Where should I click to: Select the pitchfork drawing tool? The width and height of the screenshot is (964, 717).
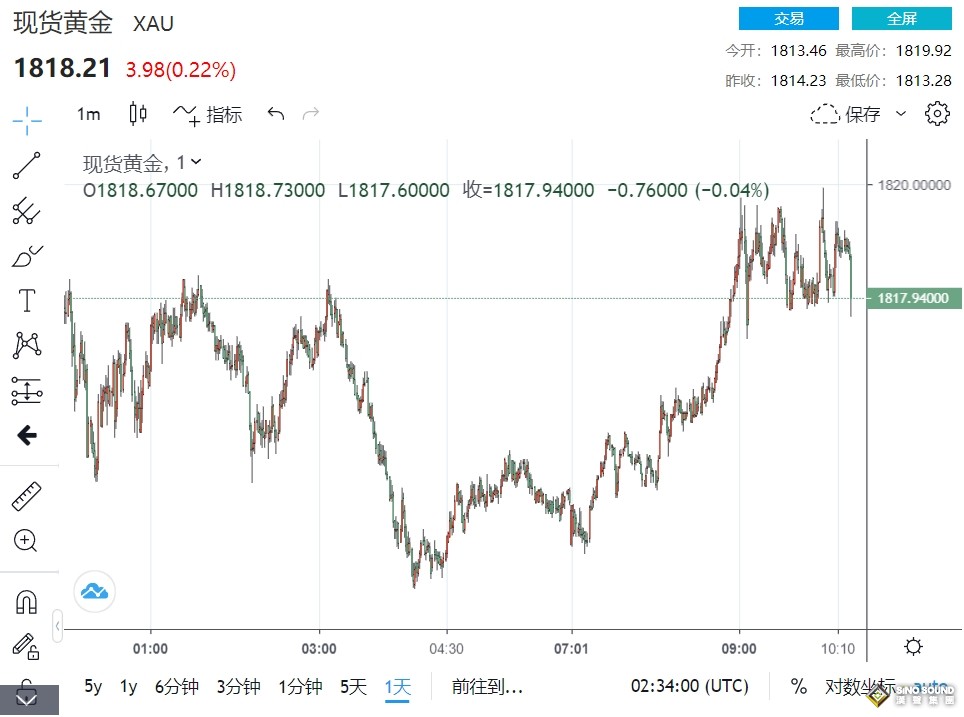[x=27, y=211]
